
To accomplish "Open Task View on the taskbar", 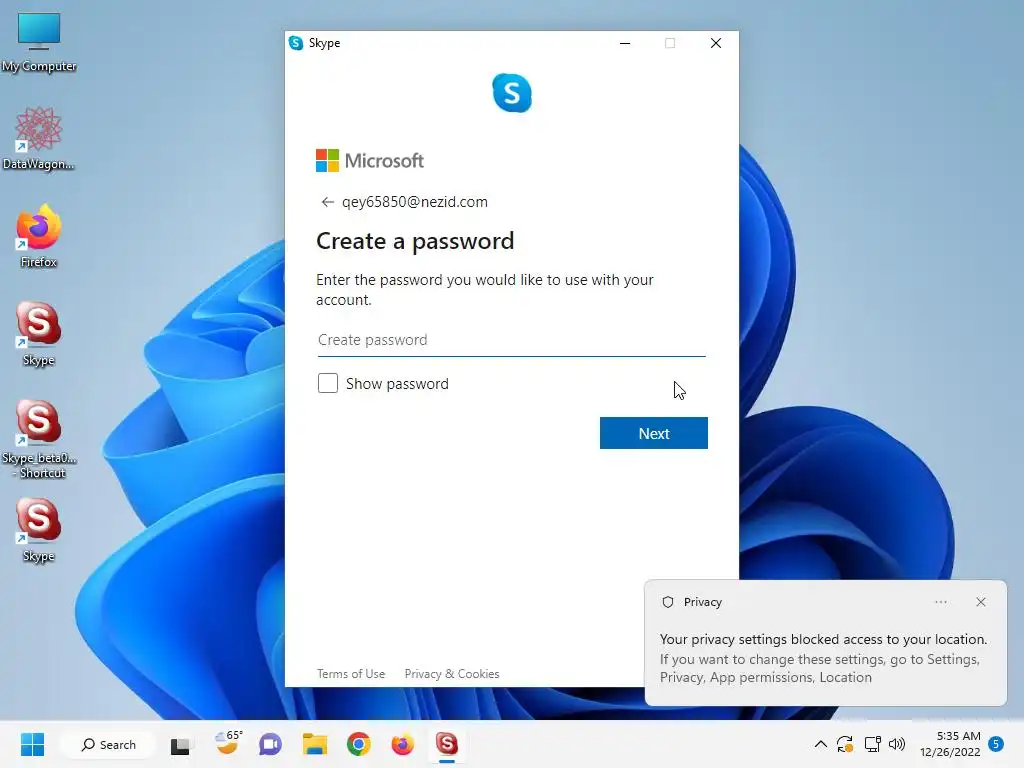I will pos(180,745).
